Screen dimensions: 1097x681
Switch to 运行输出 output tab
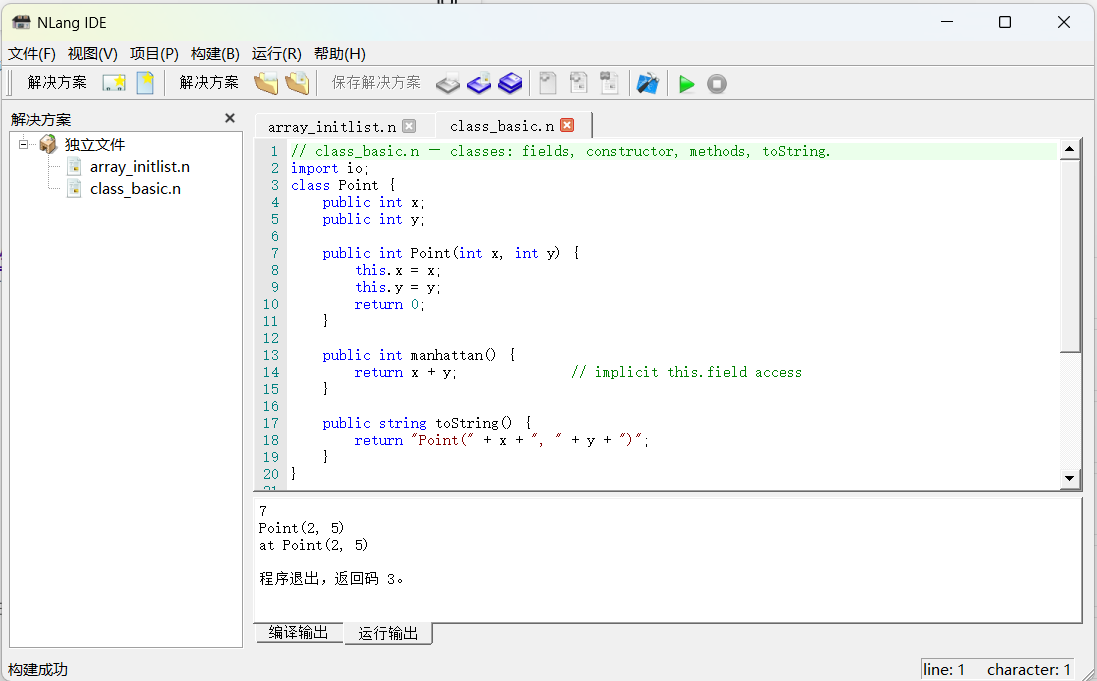[x=388, y=633]
